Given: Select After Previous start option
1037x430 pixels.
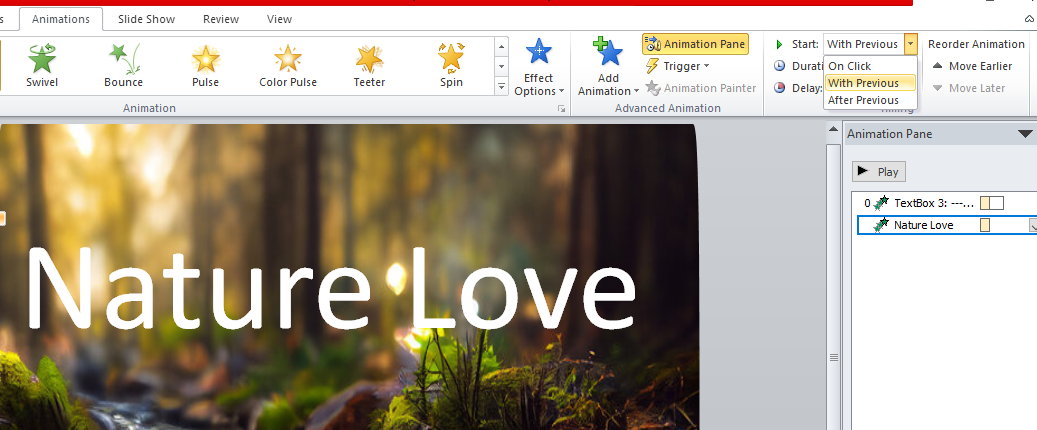Looking at the screenshot, I should point(863,100).
